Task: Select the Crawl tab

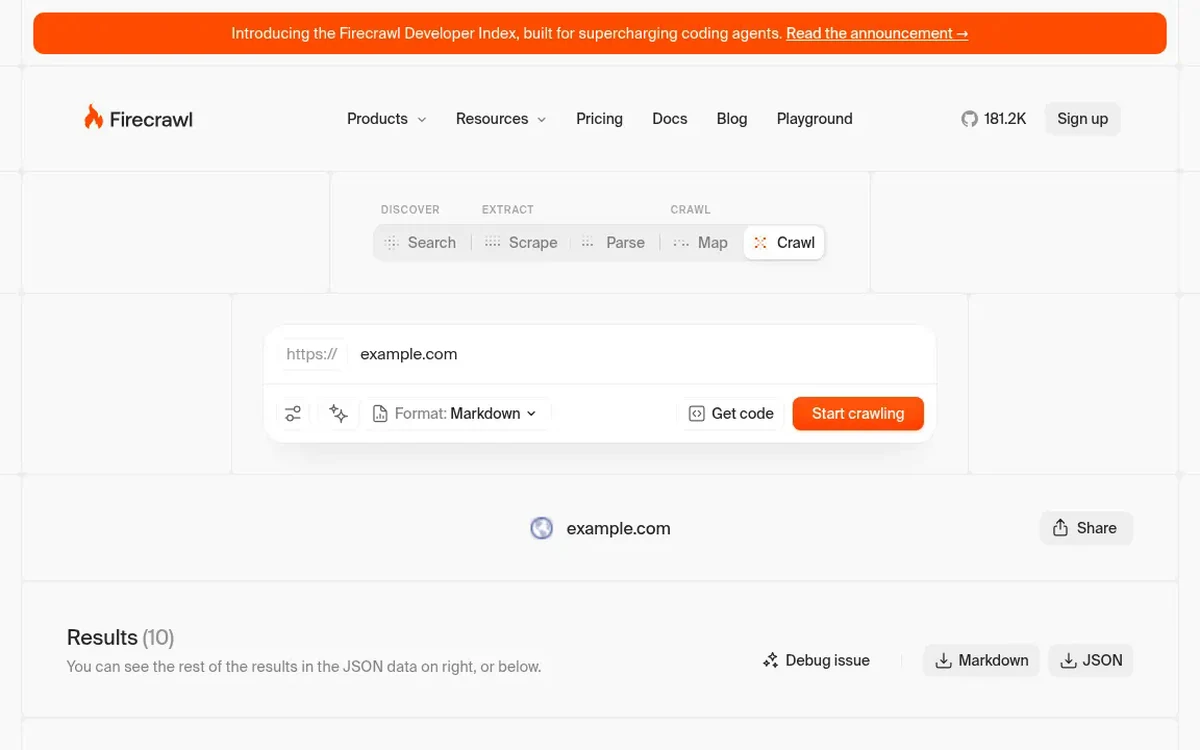Action: [x=784, y=242]
